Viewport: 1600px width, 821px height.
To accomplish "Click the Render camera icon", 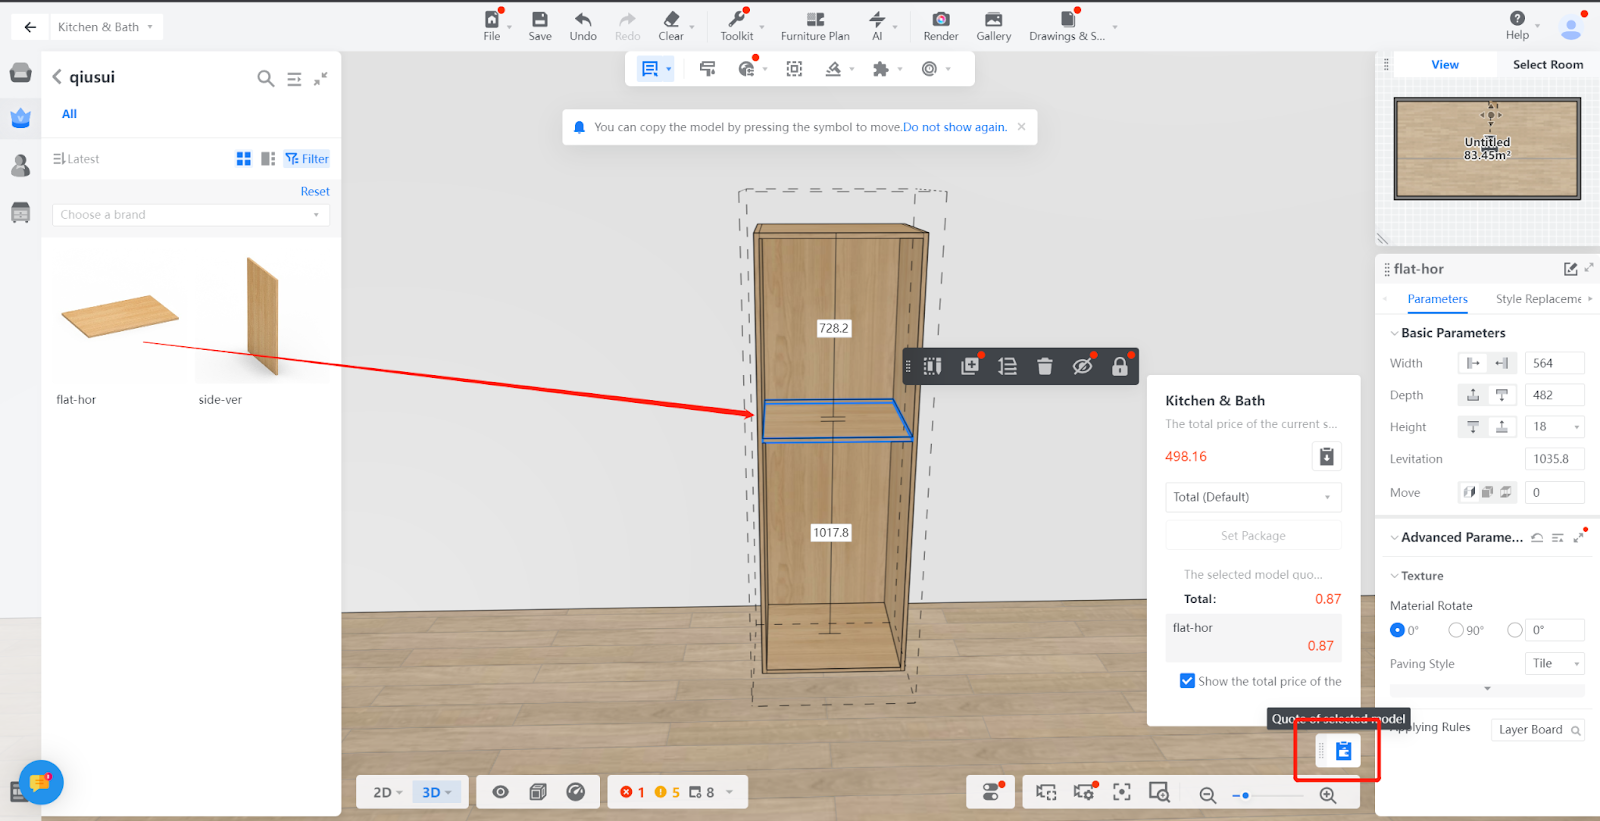I will click(940, 20).
